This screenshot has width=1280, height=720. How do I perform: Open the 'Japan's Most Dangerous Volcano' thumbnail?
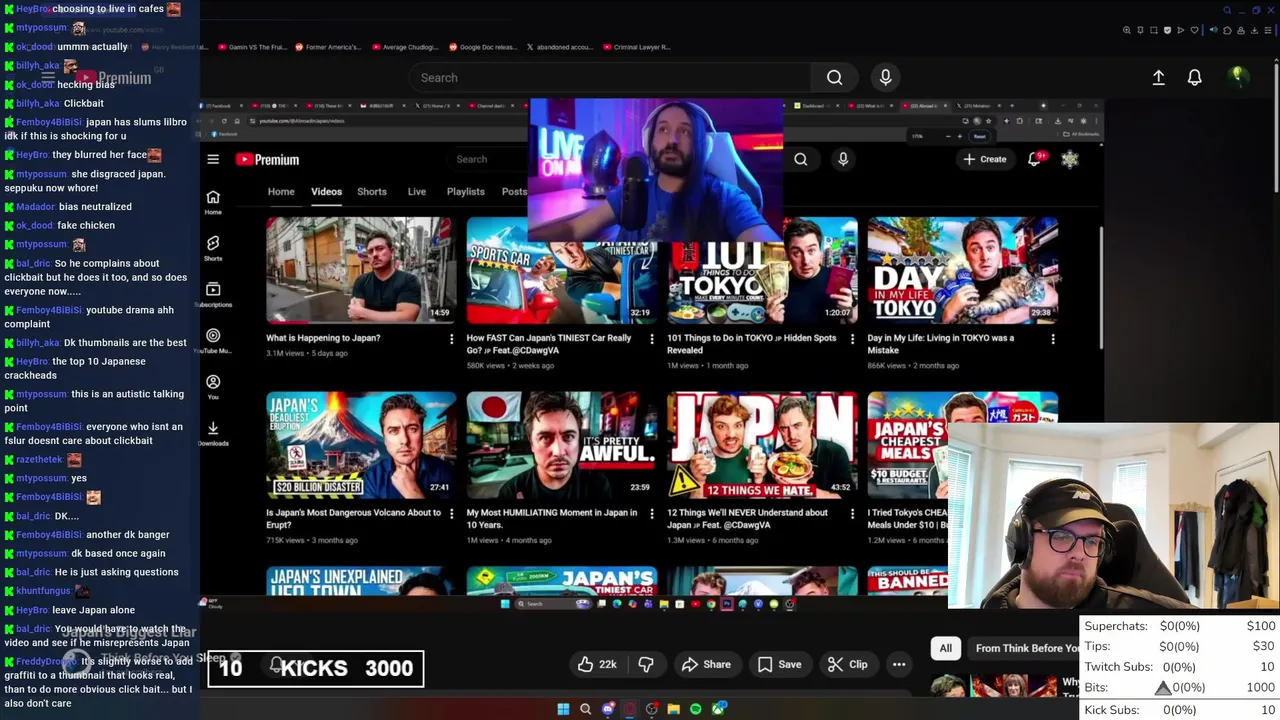click(360, 445)
